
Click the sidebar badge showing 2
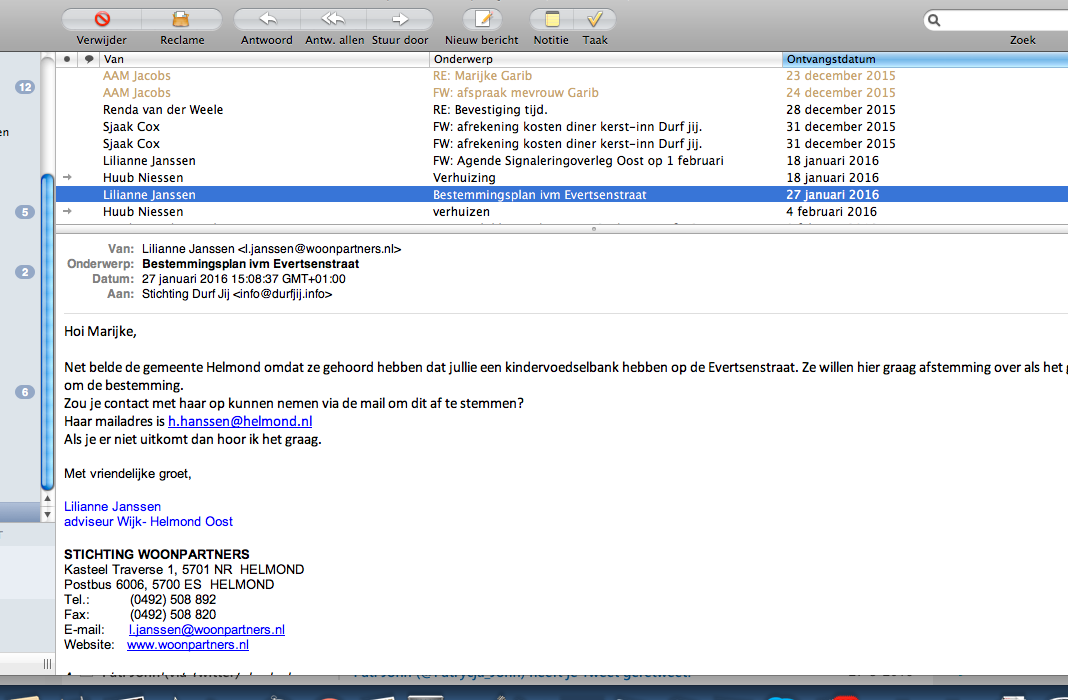tap(25, 272)
